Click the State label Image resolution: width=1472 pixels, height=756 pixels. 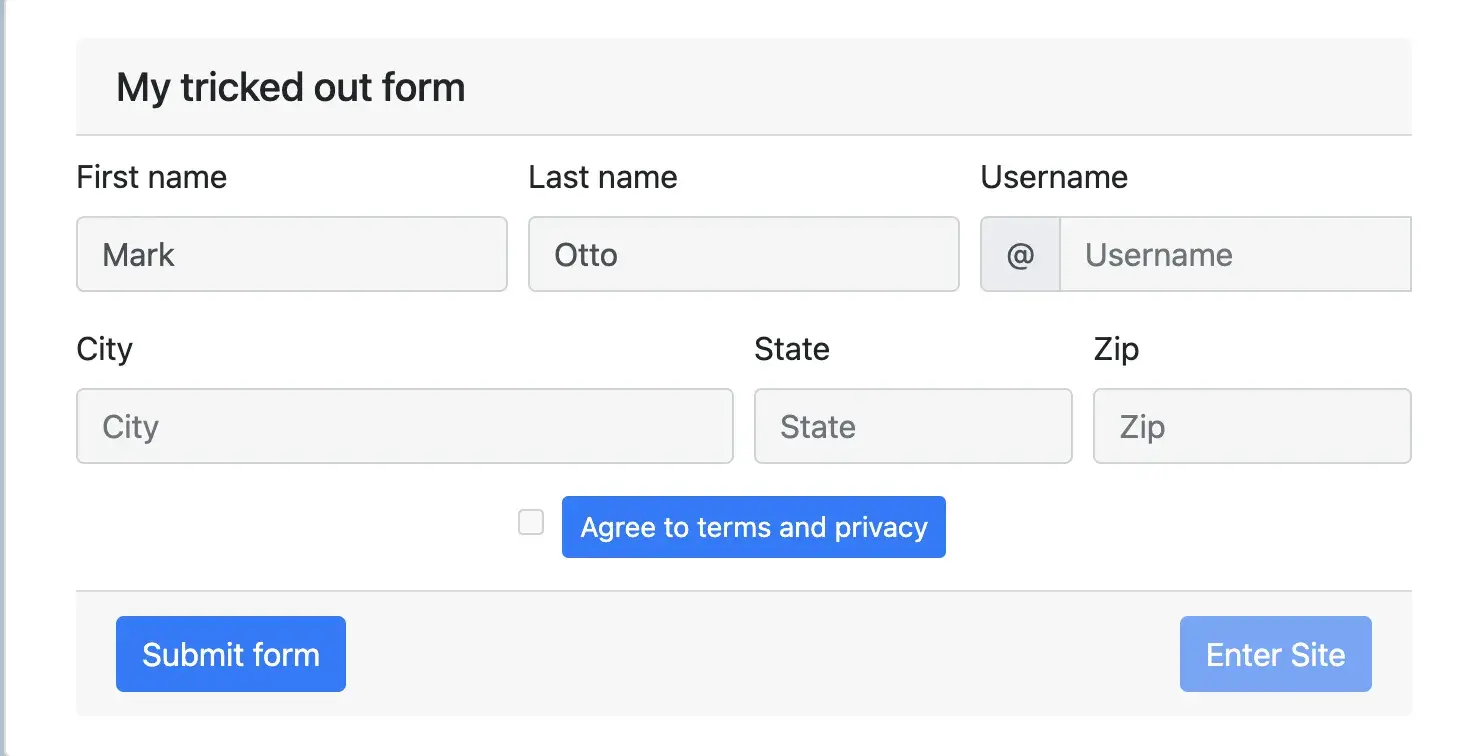[x=792, y=350]
